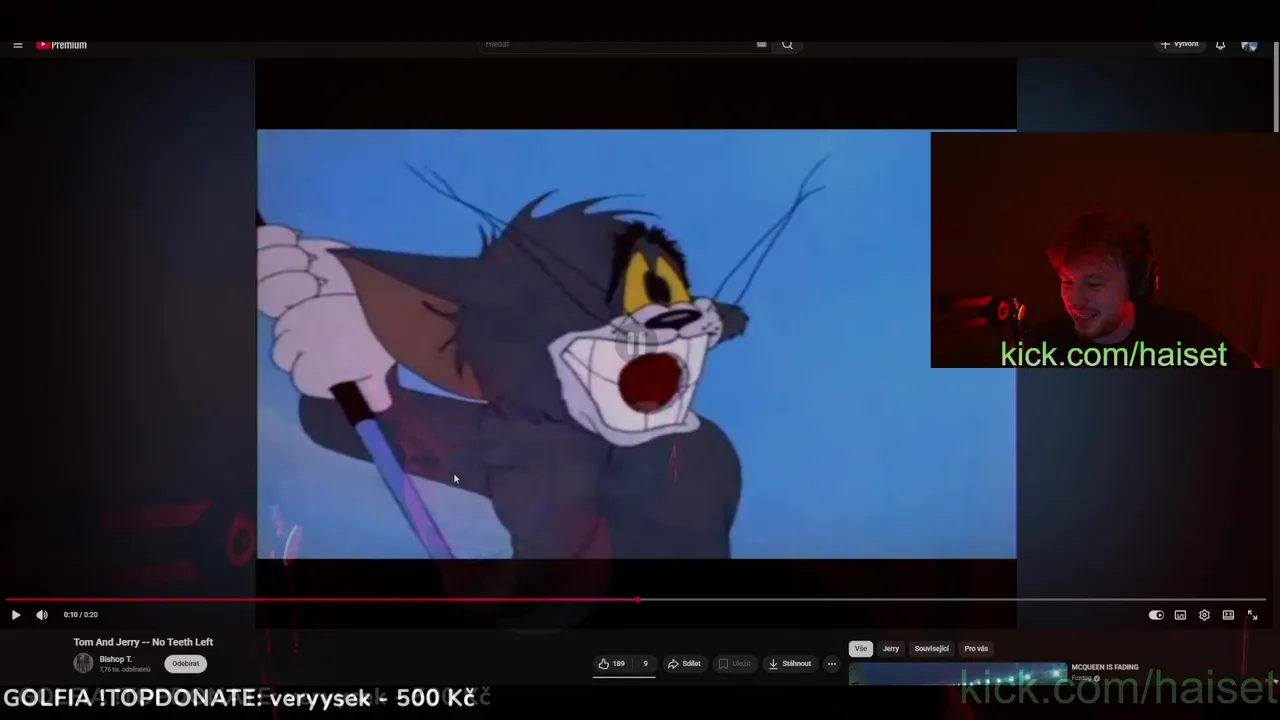Share the video via Sdílet
Viewport: 1280px width, 720px height.
(684, 664)
